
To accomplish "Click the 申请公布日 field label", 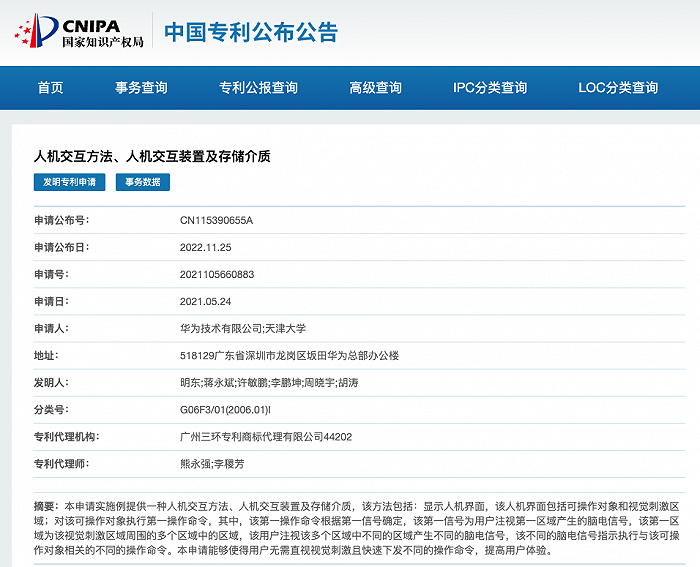I will coord(62,247).
